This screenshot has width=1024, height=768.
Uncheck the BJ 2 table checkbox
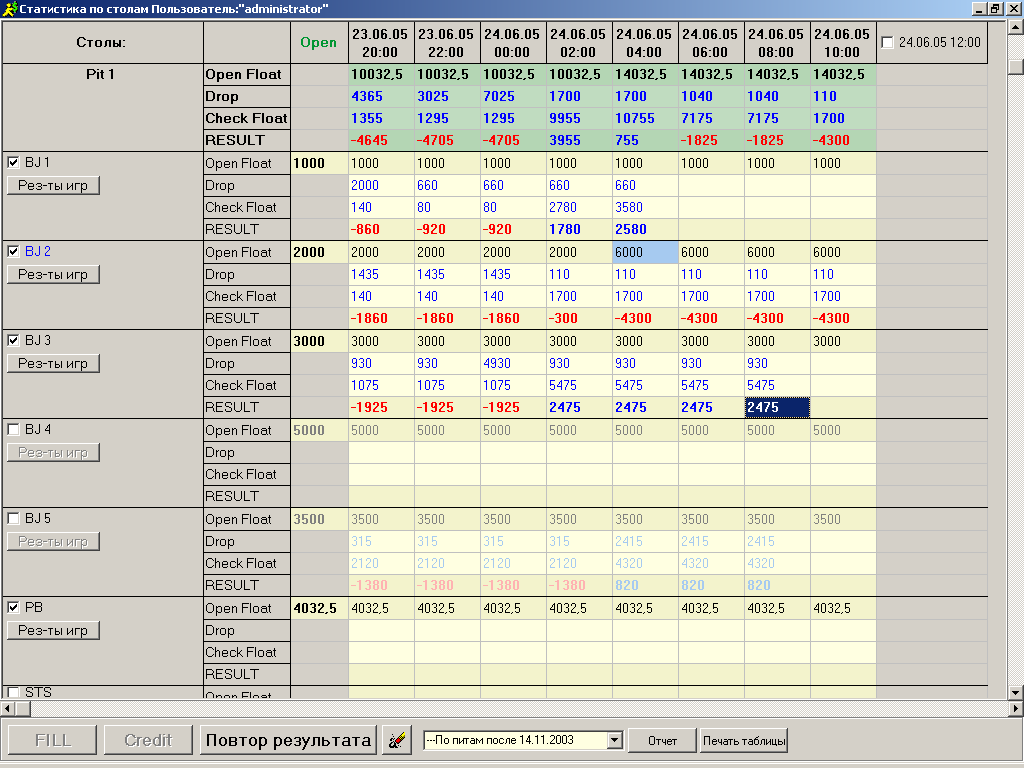13,251
